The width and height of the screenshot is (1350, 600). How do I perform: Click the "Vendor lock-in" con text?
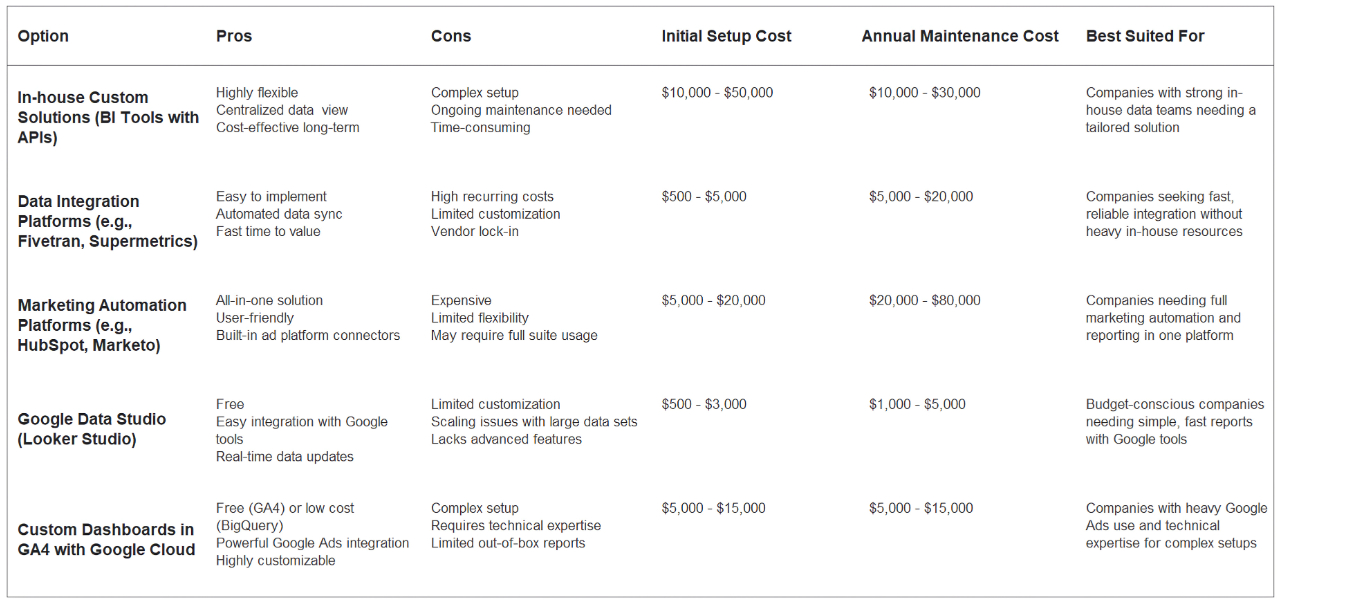[x=475, y=232]
